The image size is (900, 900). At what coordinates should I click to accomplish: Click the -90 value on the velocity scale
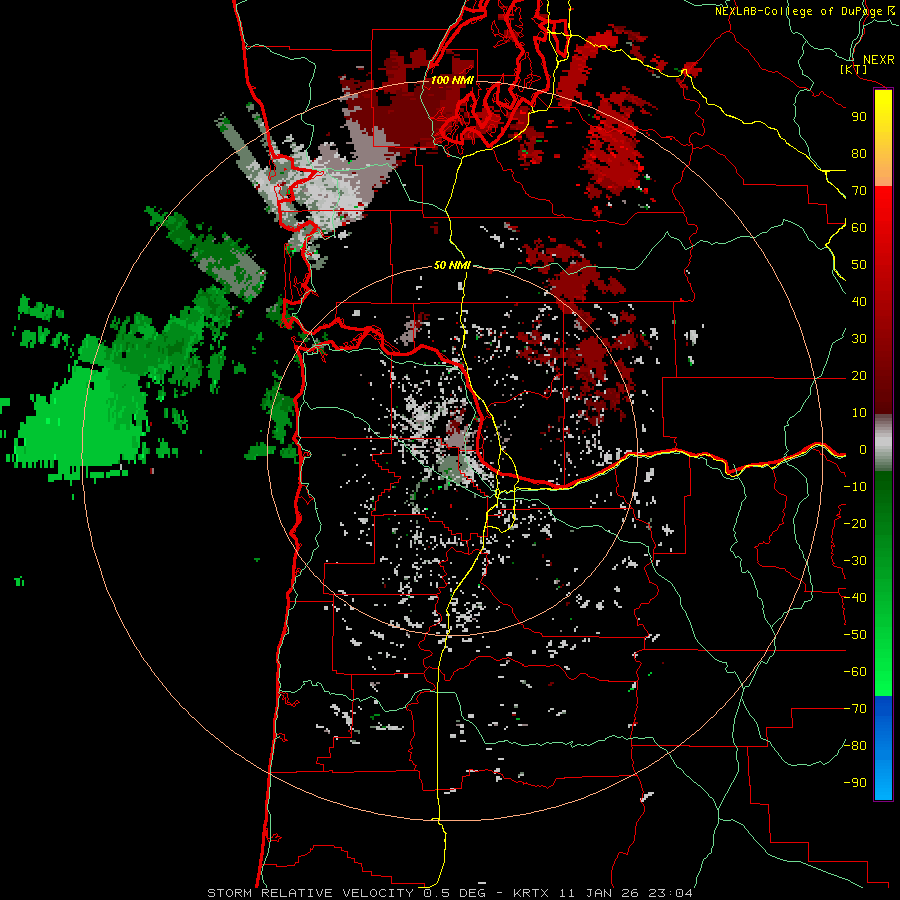[855, 783]
